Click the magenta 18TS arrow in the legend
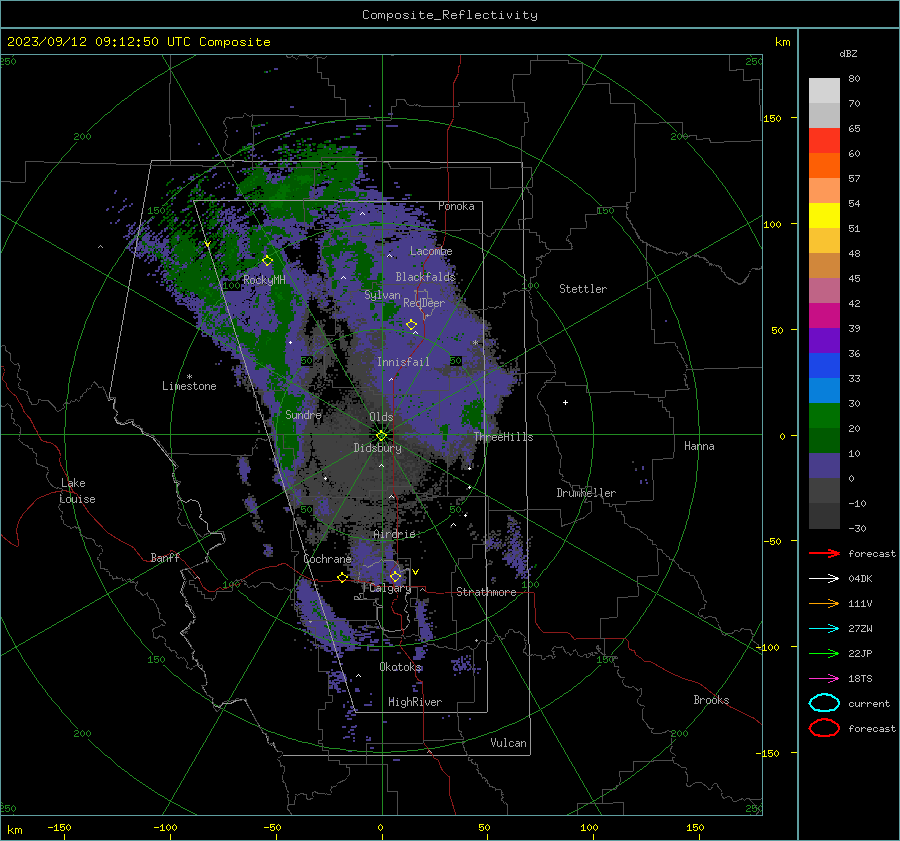This screenshot has width=900, height=841. tap(824, 679)
